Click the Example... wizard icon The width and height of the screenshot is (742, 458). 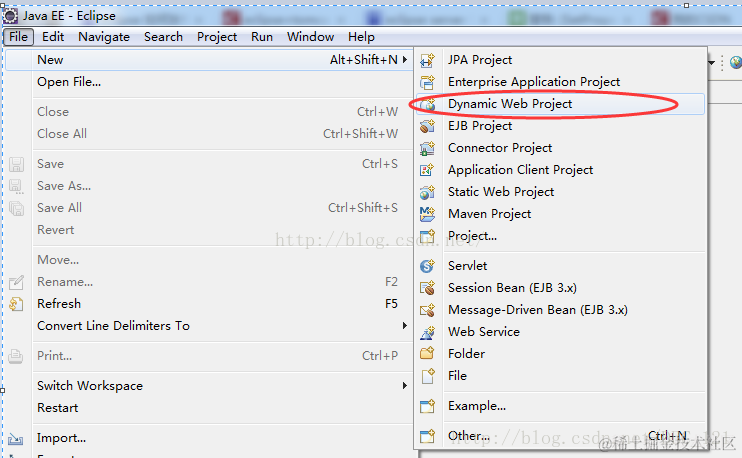click(427, 406)
